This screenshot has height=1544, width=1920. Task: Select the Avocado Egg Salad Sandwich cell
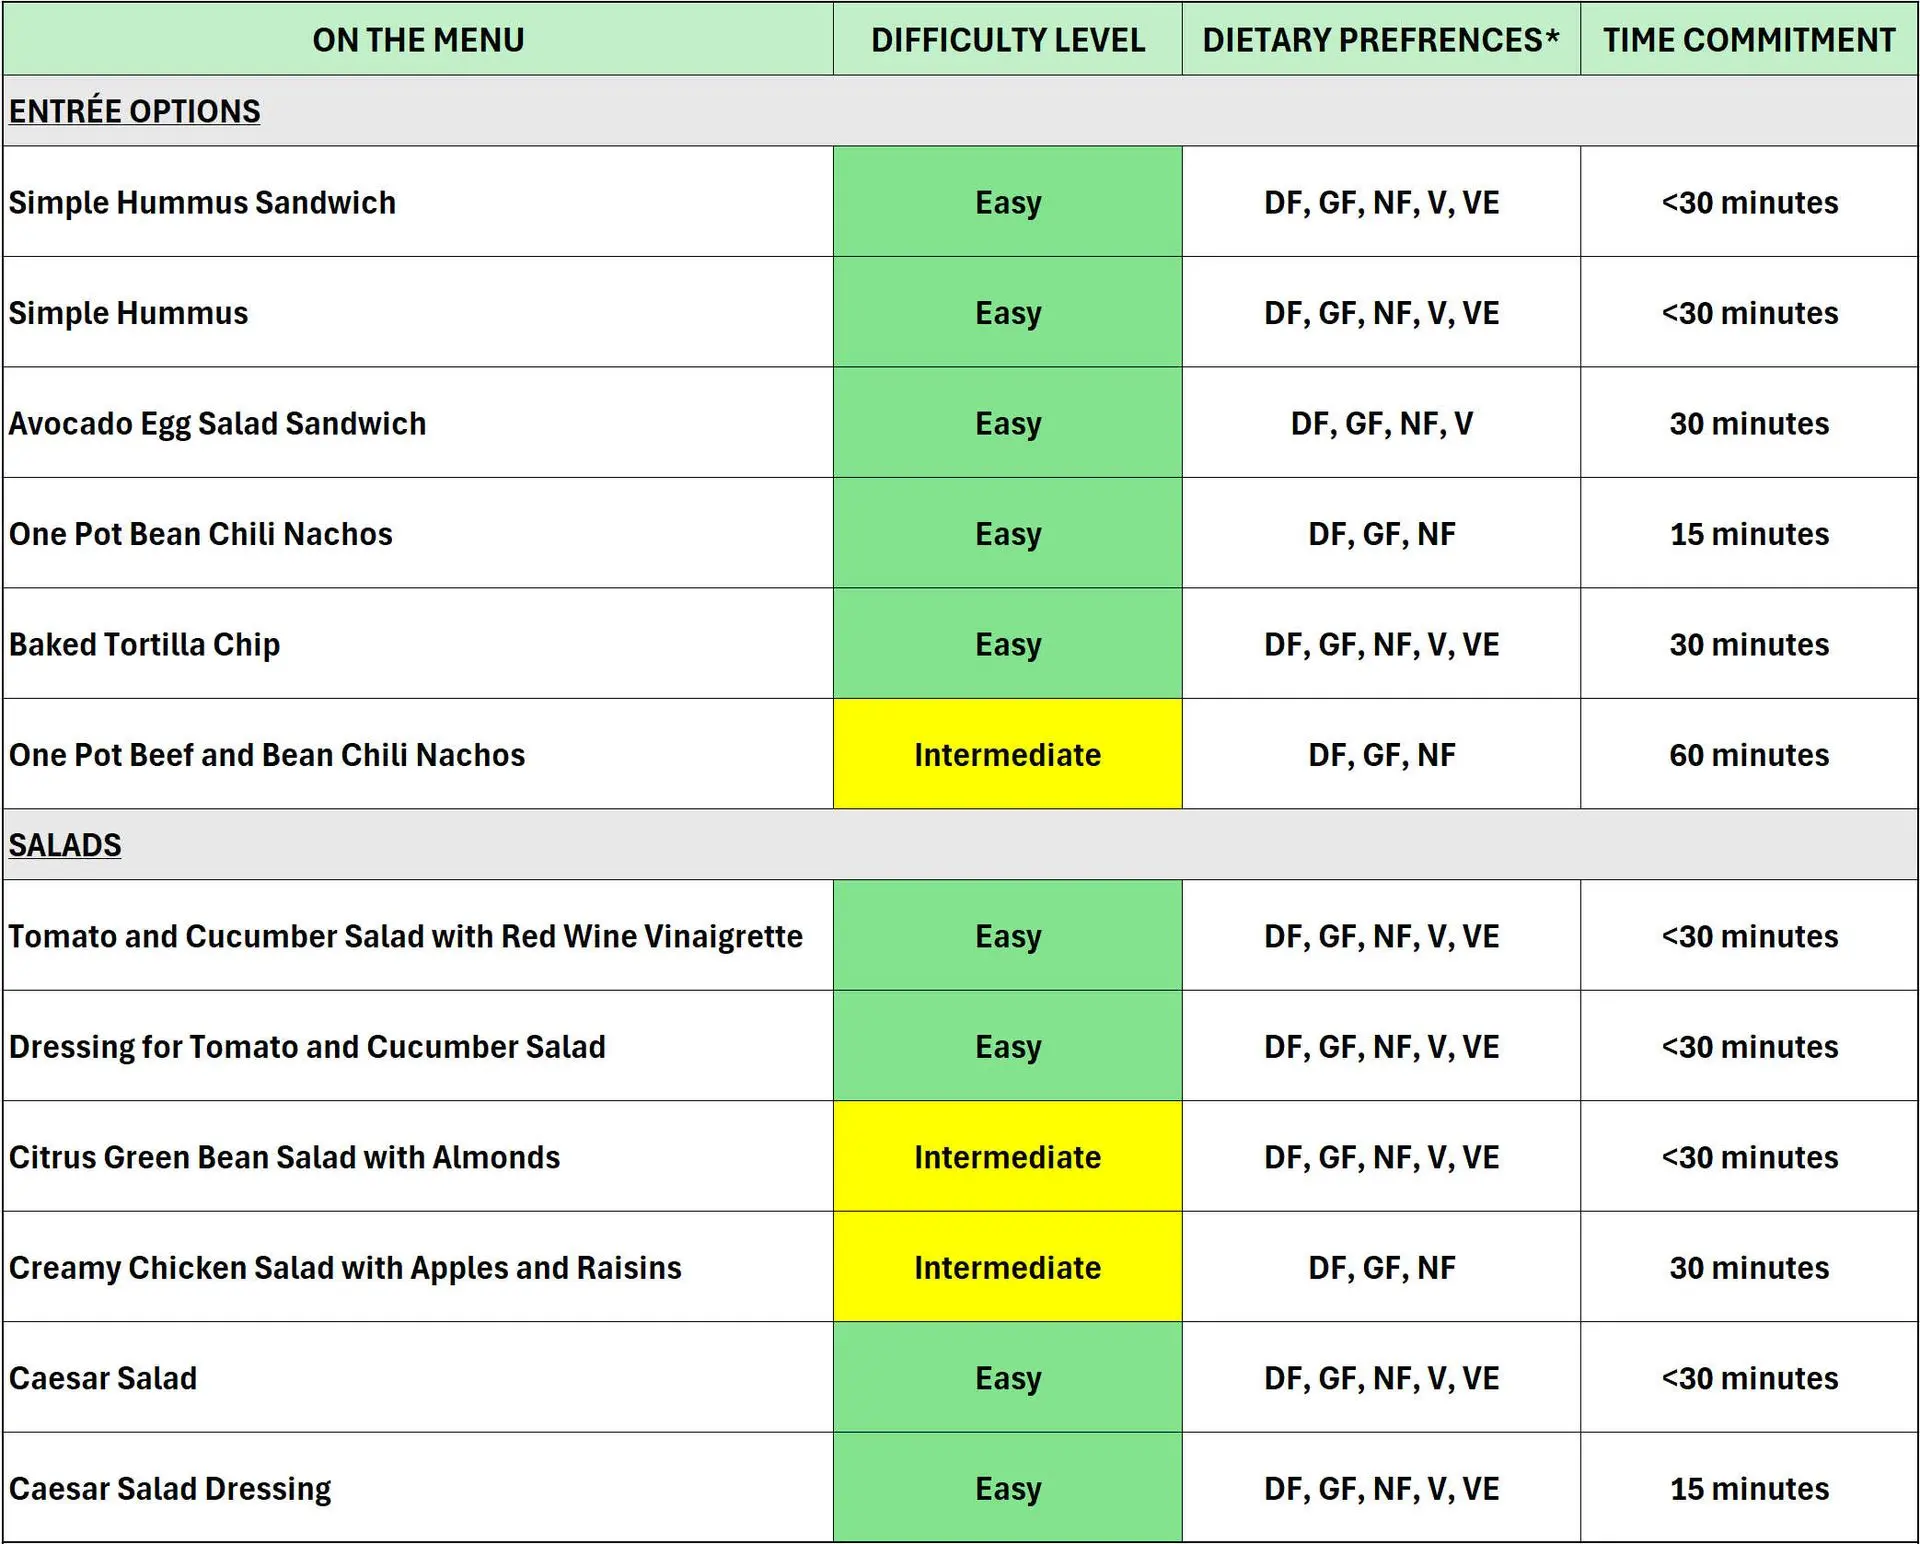418,423
